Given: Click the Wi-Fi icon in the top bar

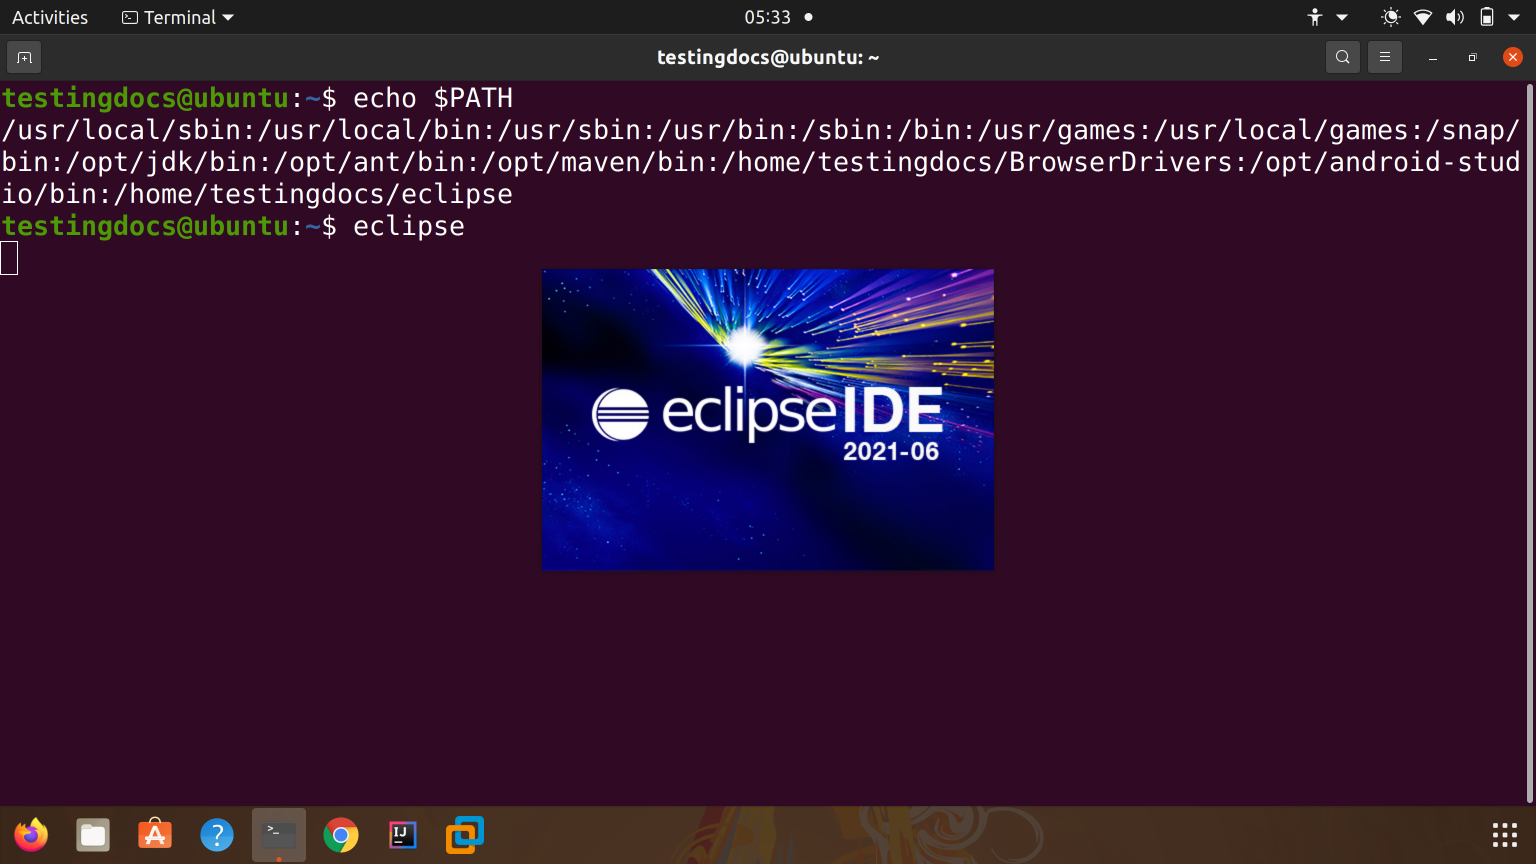Looking at the screenshot, I should pos(1422,16).
